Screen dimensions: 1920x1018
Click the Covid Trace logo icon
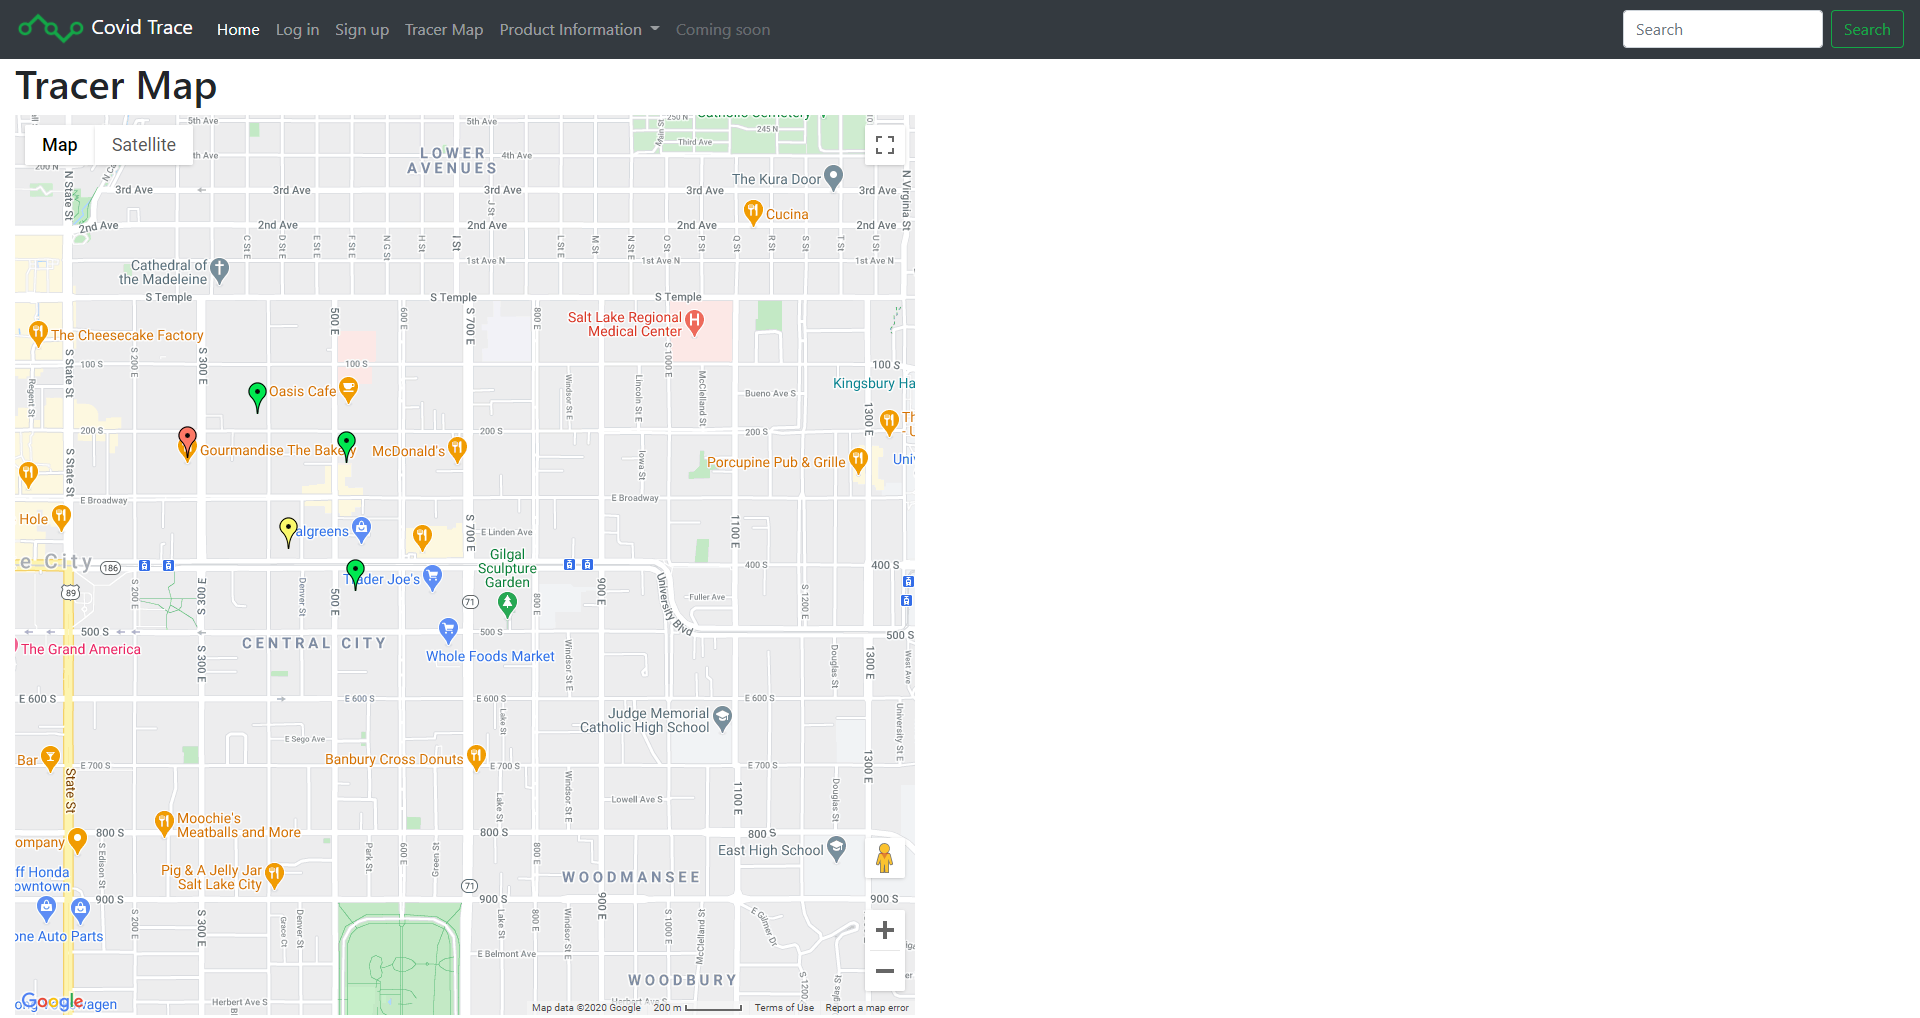[x=50, y=28]
